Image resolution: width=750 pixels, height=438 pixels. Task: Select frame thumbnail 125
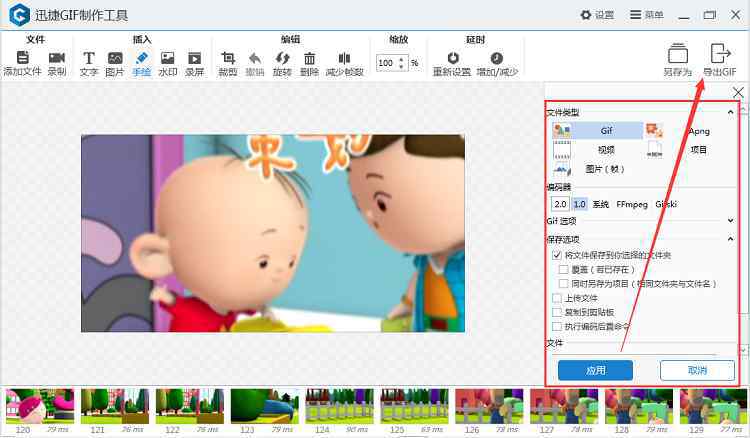415,406
